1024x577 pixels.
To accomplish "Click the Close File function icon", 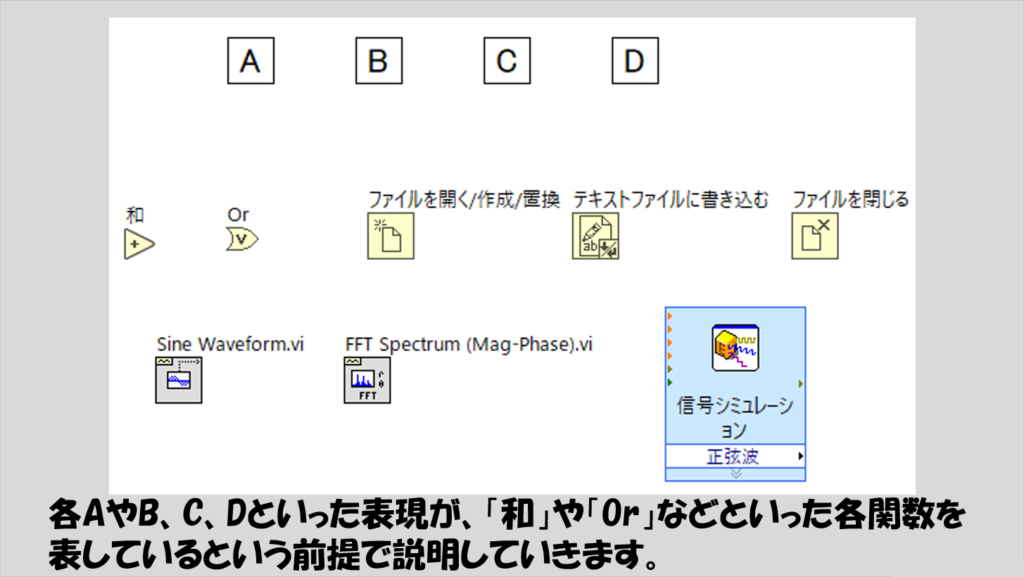I will click(817, 236).
